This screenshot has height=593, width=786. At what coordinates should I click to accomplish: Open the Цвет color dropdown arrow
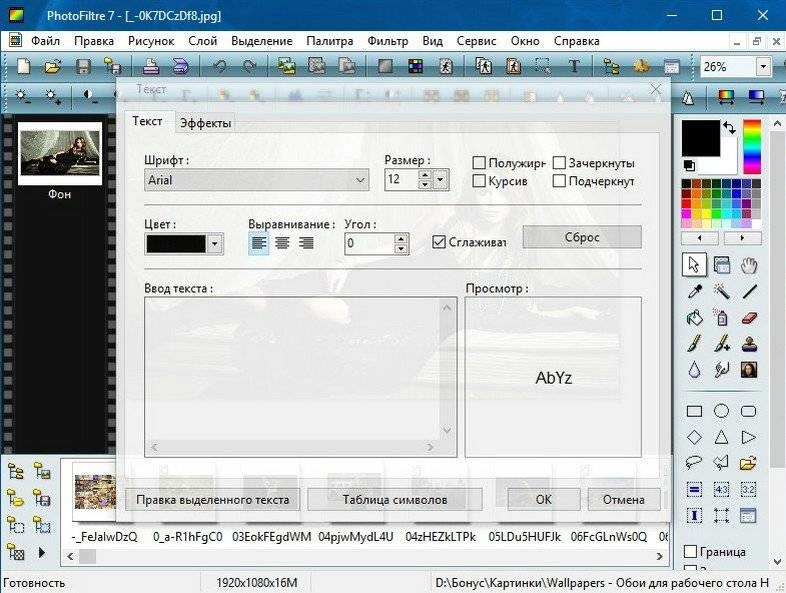215,244
